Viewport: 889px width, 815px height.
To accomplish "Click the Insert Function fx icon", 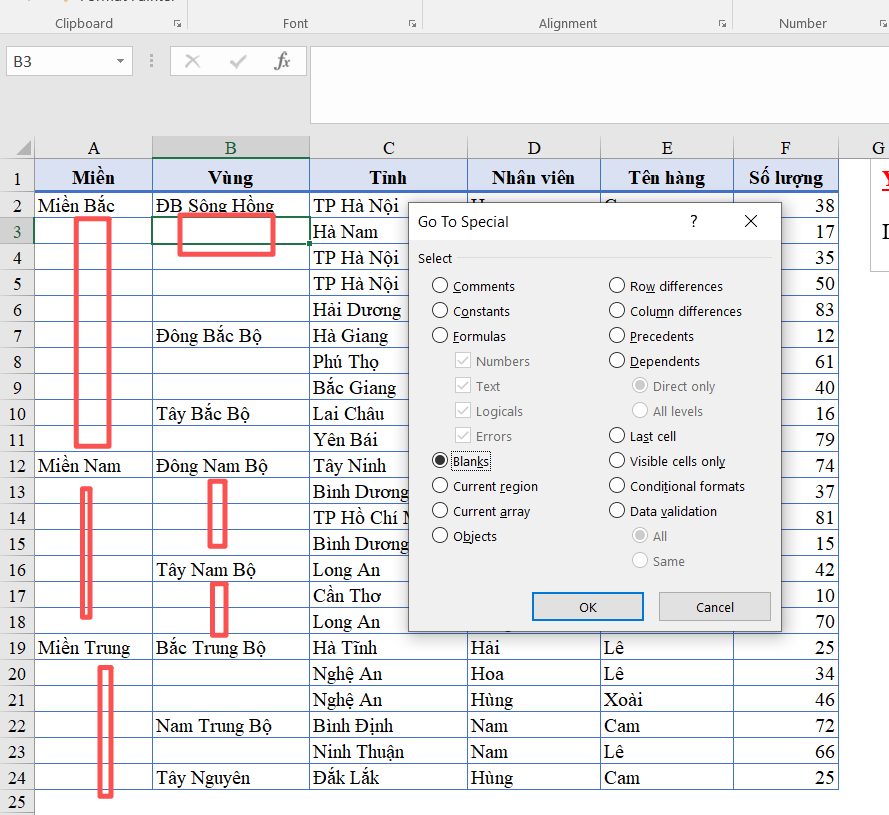I will coord(282,62).
